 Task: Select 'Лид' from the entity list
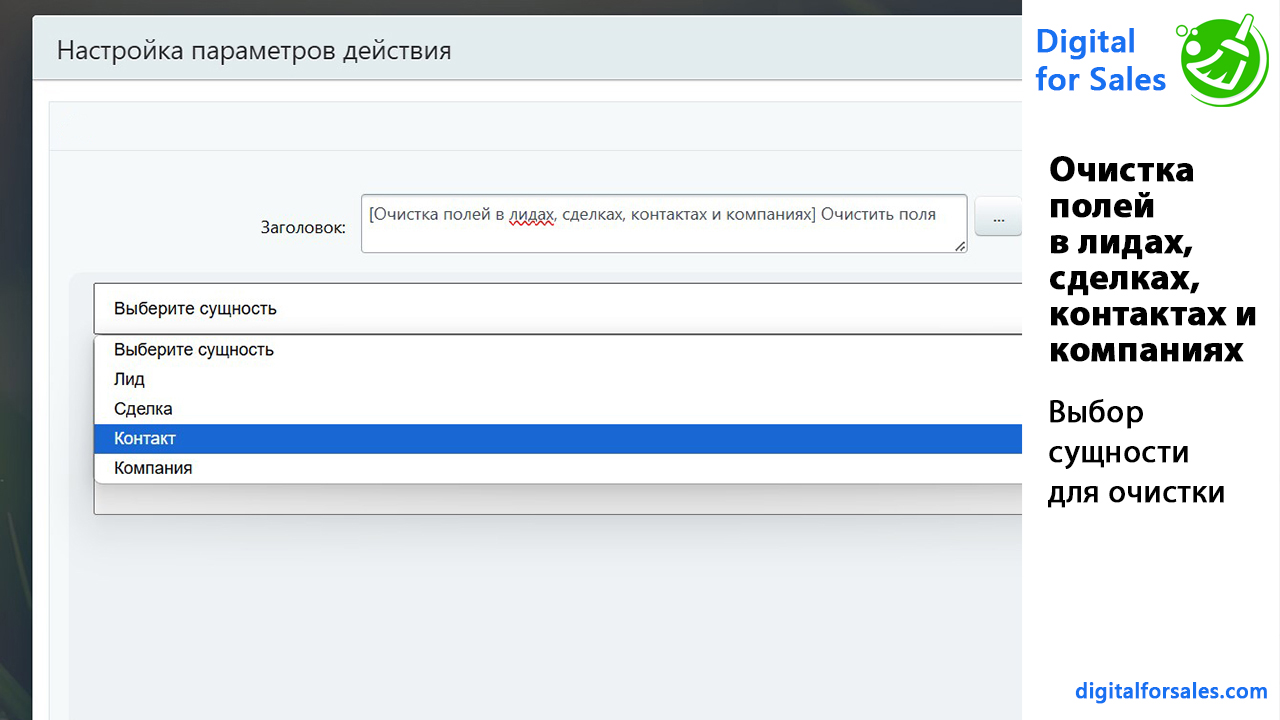point(130,380)
